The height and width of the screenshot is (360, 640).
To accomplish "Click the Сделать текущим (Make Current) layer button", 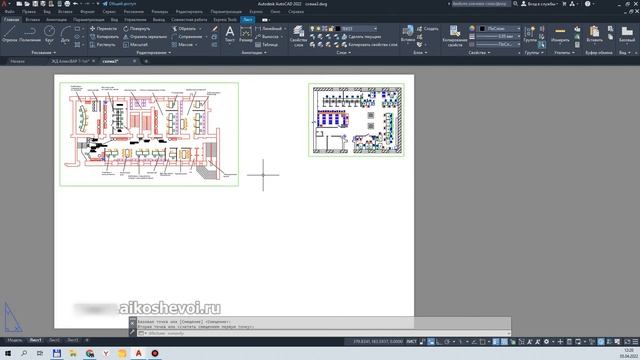I will point(361,37).
